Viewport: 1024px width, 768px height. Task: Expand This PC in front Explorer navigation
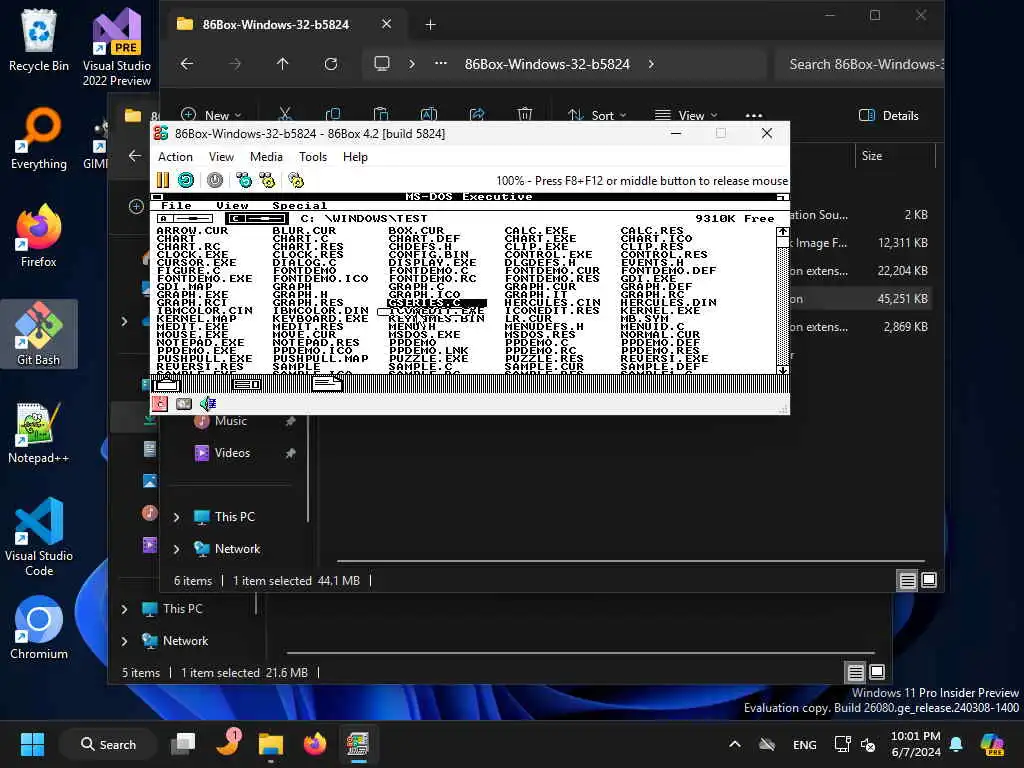(x=176, y=517)
